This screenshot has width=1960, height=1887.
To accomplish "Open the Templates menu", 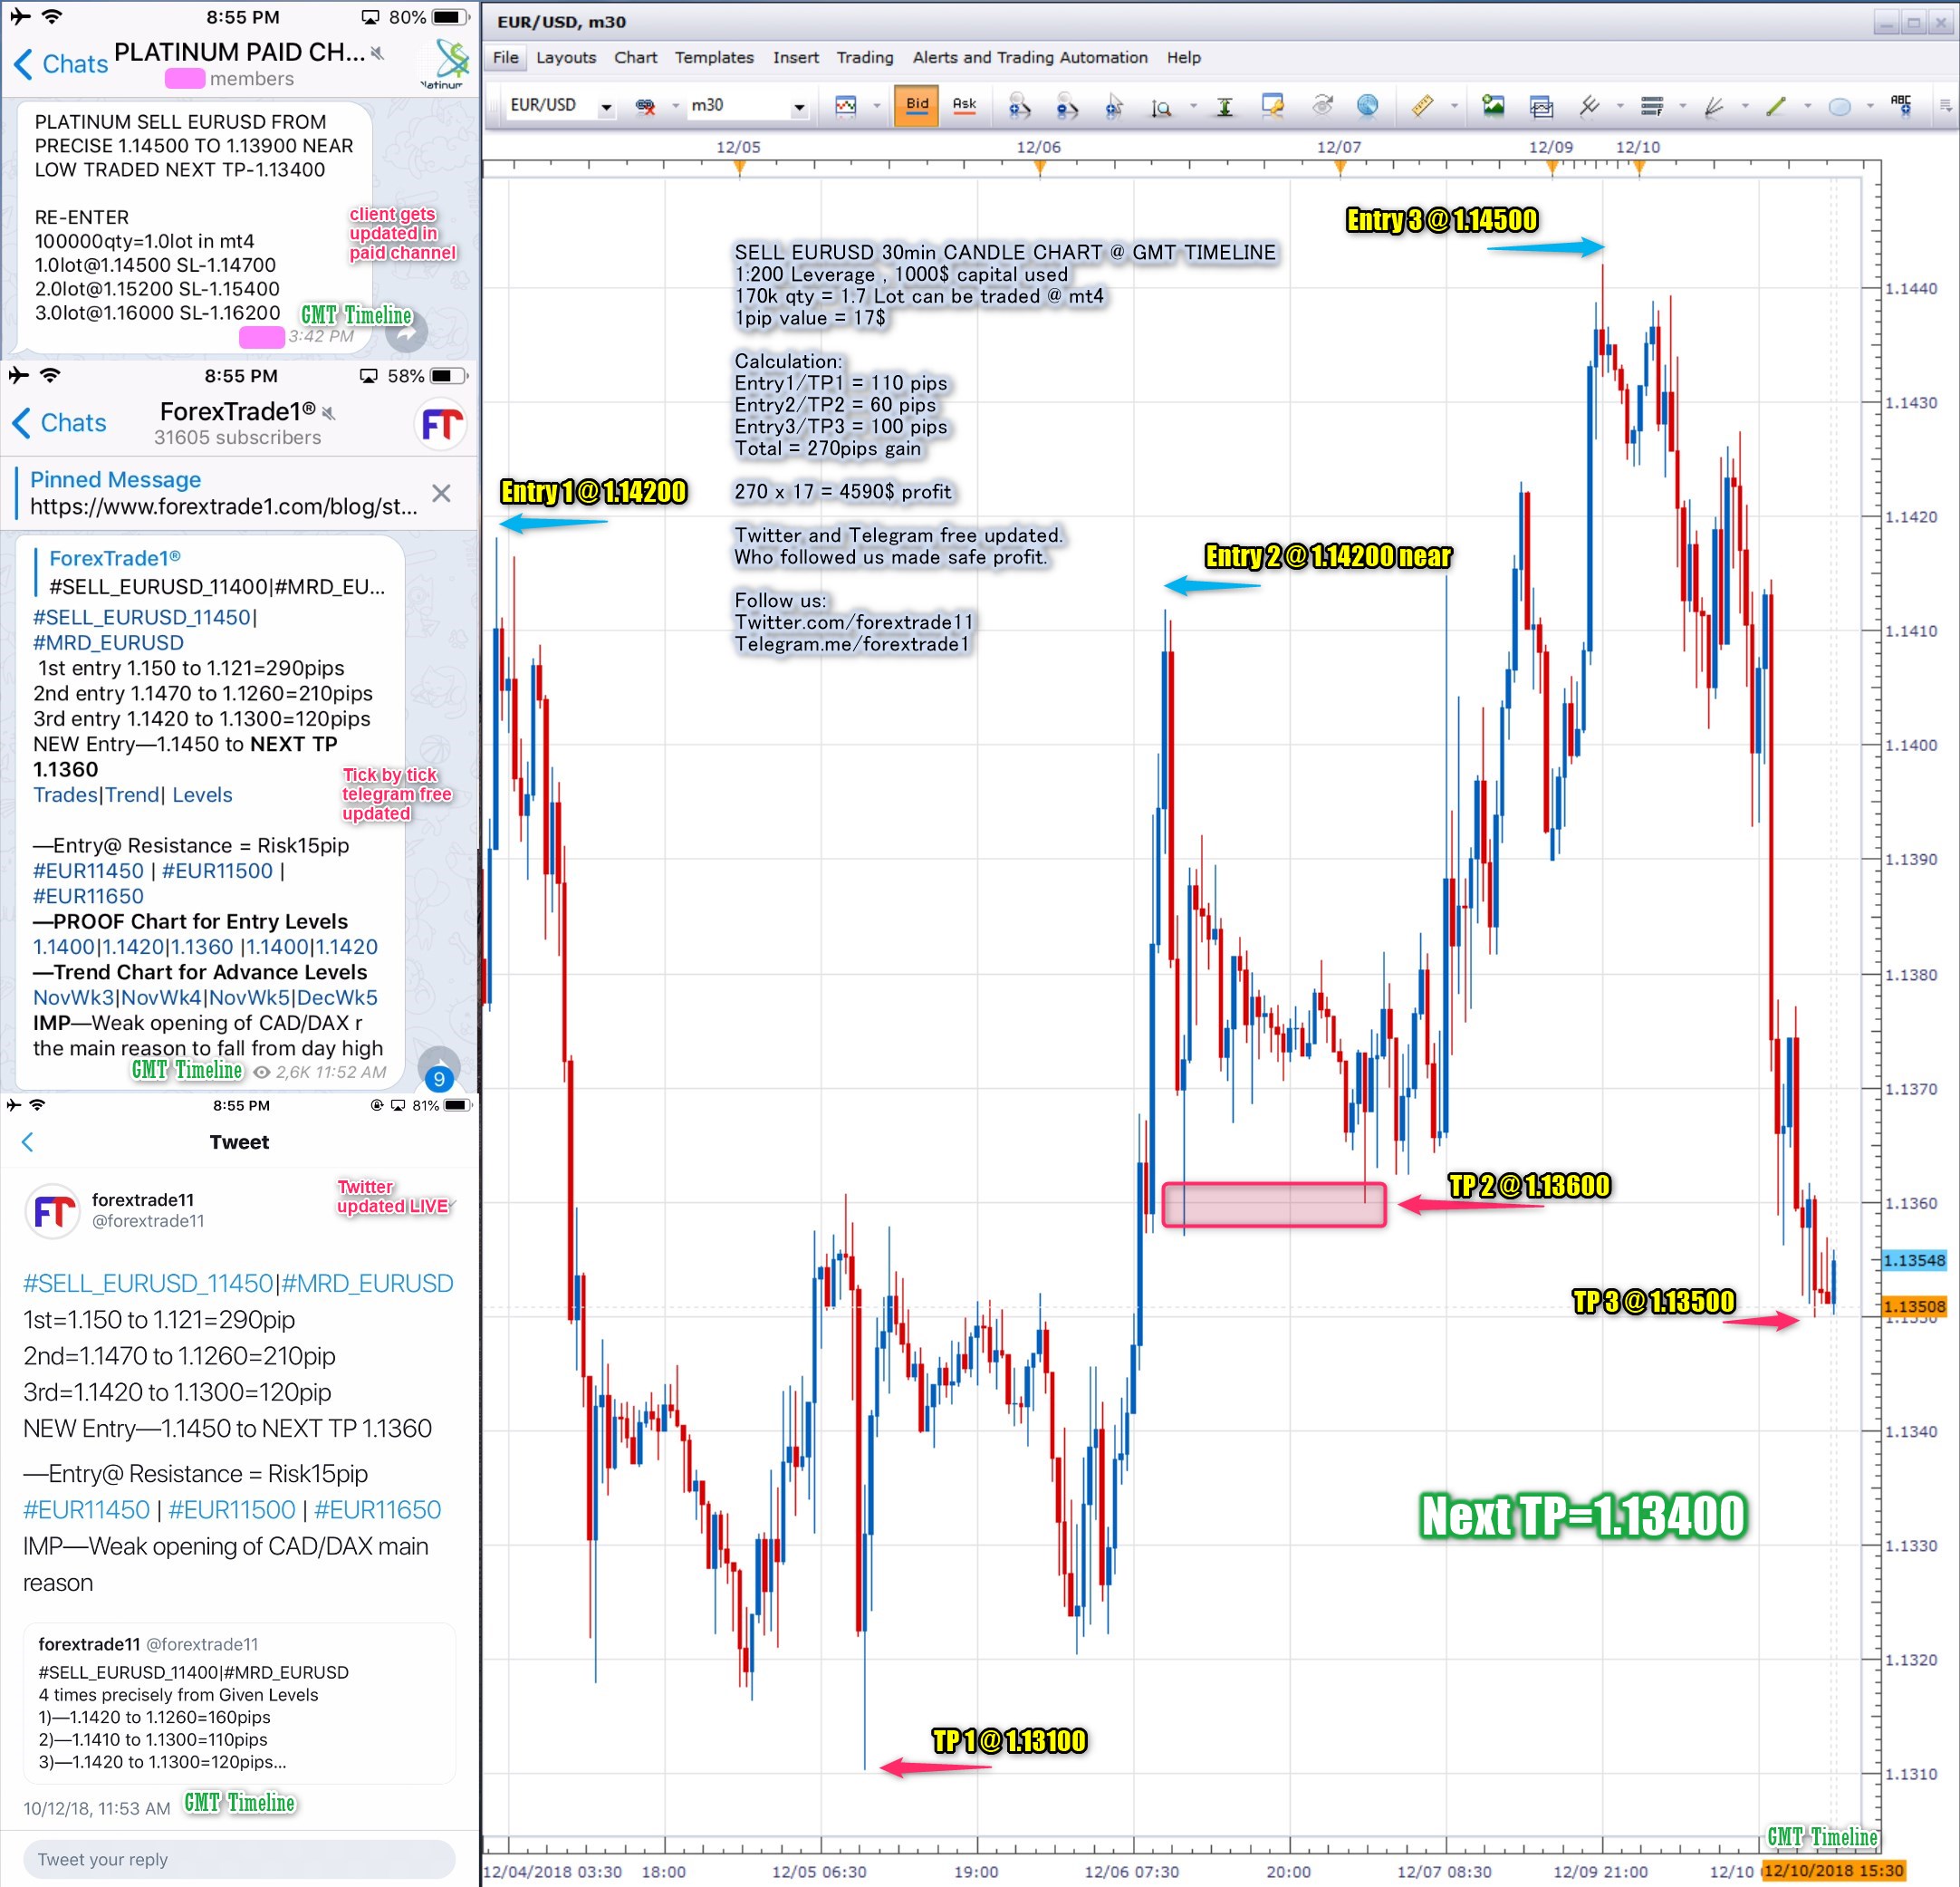I will click(x=714, y=58).
